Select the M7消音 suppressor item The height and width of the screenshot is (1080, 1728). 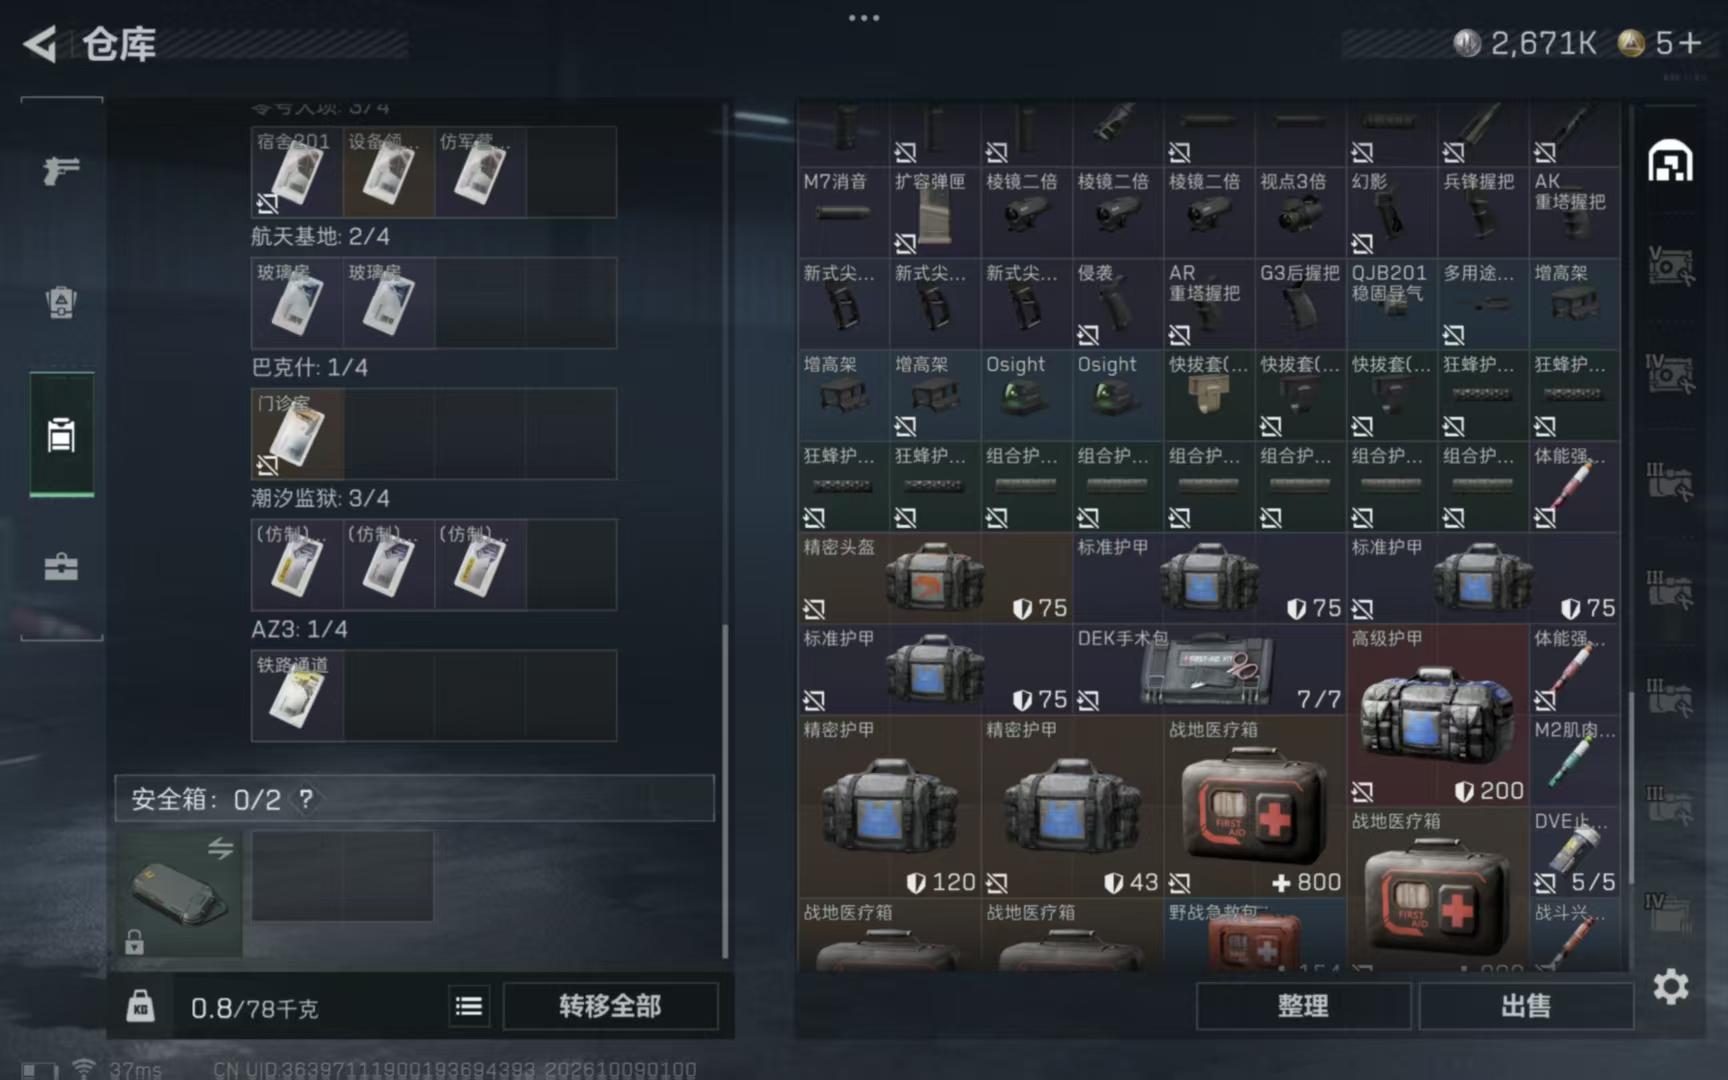[843, 212]
